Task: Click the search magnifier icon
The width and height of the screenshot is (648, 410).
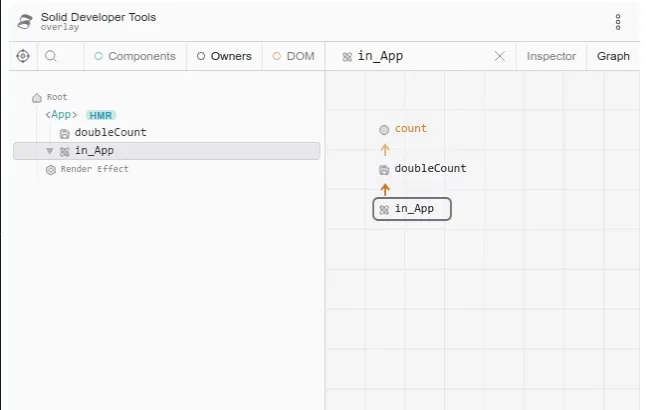Action: 51,56
